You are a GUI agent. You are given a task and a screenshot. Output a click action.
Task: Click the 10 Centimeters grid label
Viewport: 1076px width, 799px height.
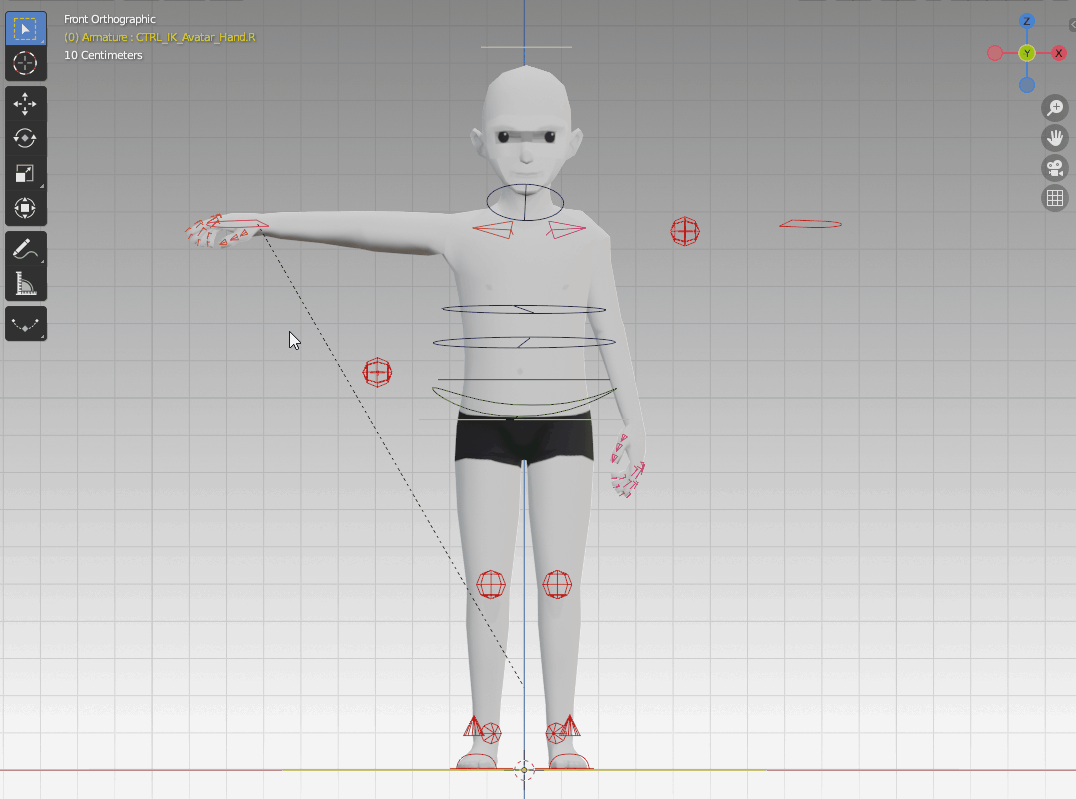(103, 55)
